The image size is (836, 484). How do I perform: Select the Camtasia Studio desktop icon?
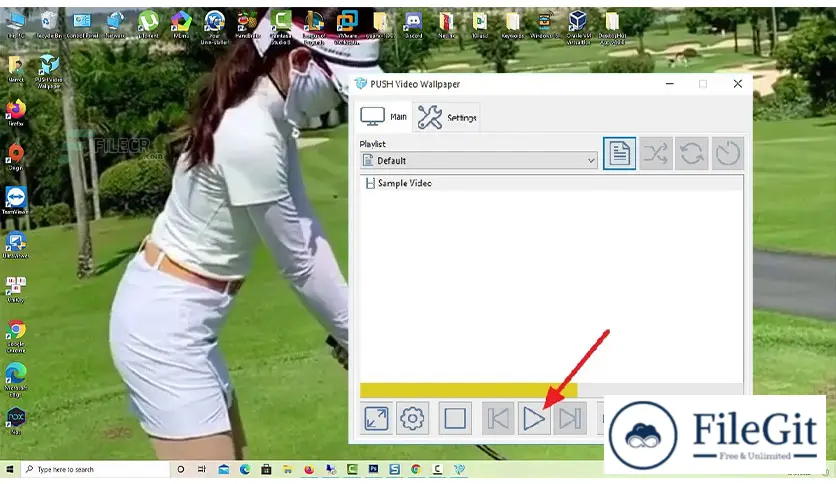pos(280,28)
